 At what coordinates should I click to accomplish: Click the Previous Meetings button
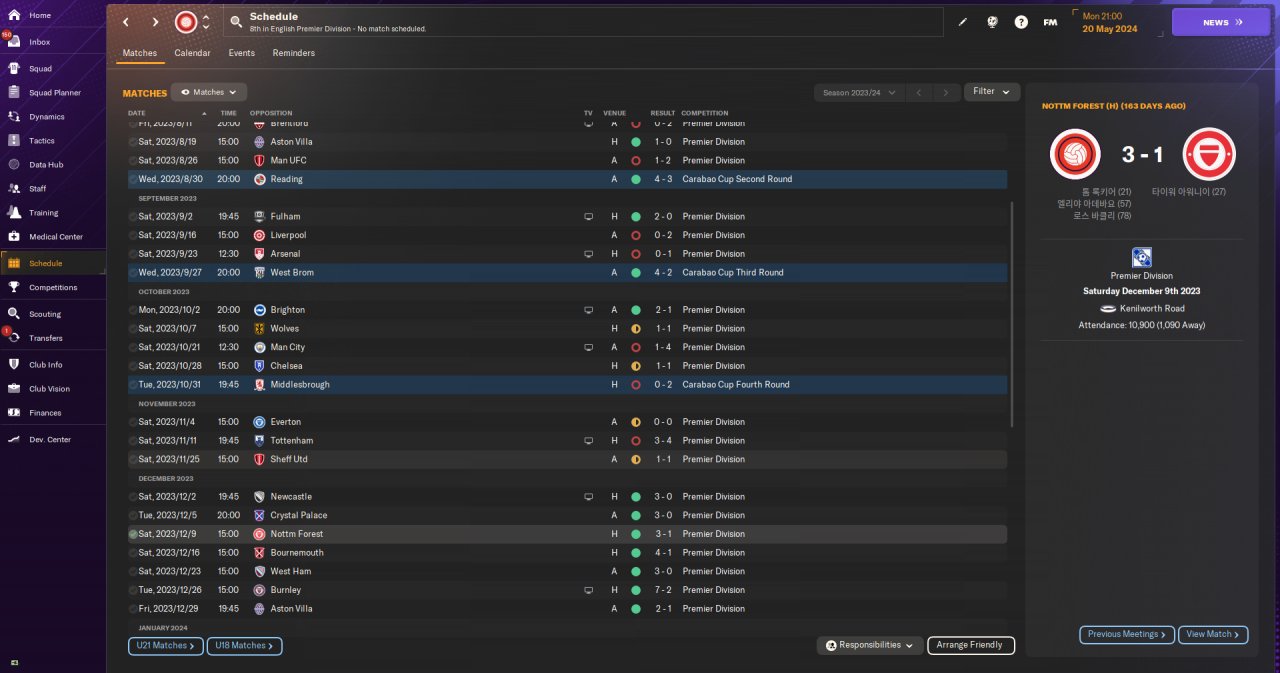click(x=1127, y=634)
